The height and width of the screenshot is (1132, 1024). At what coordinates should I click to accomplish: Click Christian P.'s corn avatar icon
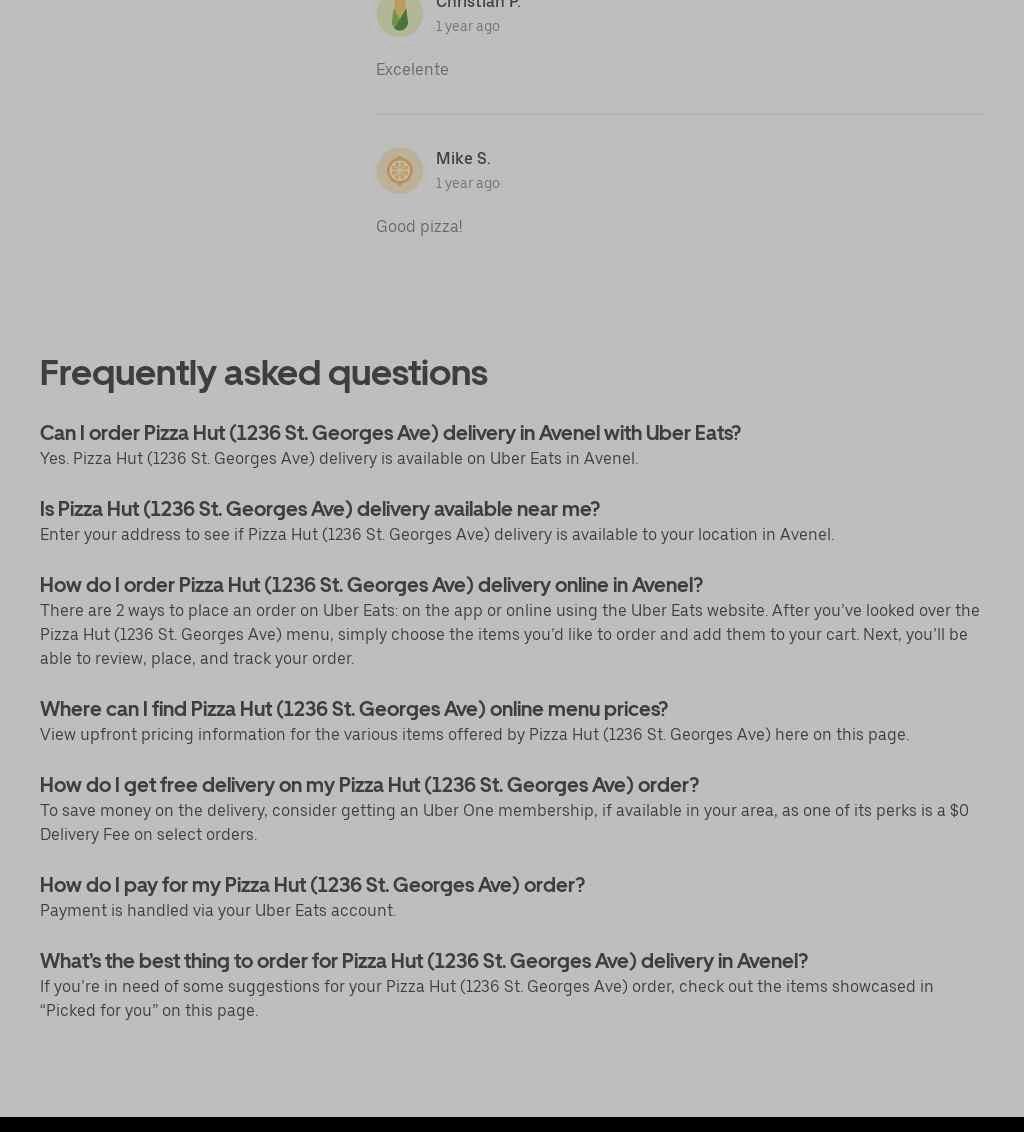click(x=399, y=15)
